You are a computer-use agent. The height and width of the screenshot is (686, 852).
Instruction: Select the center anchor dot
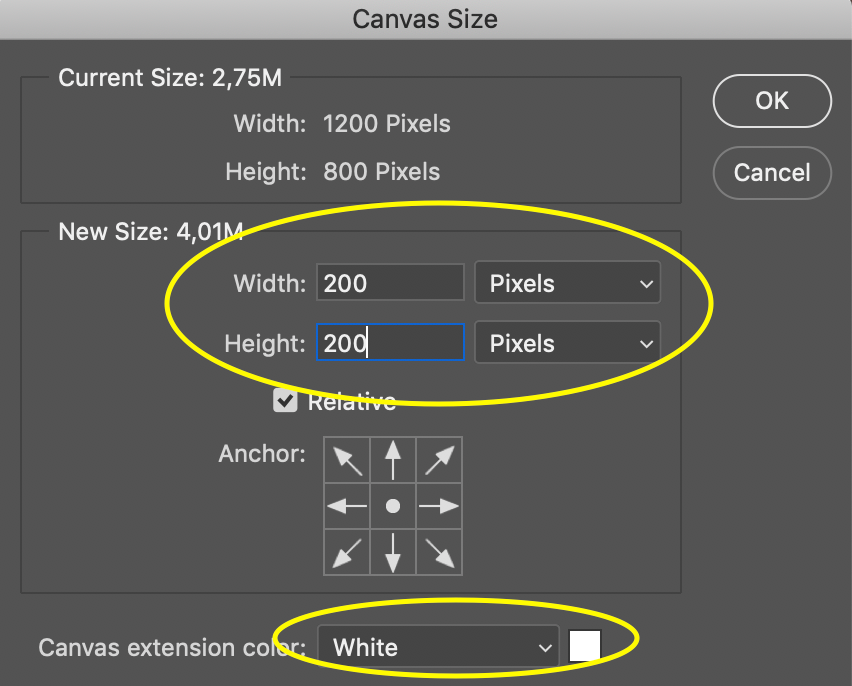pyautogui.click(x=393, y=506)
